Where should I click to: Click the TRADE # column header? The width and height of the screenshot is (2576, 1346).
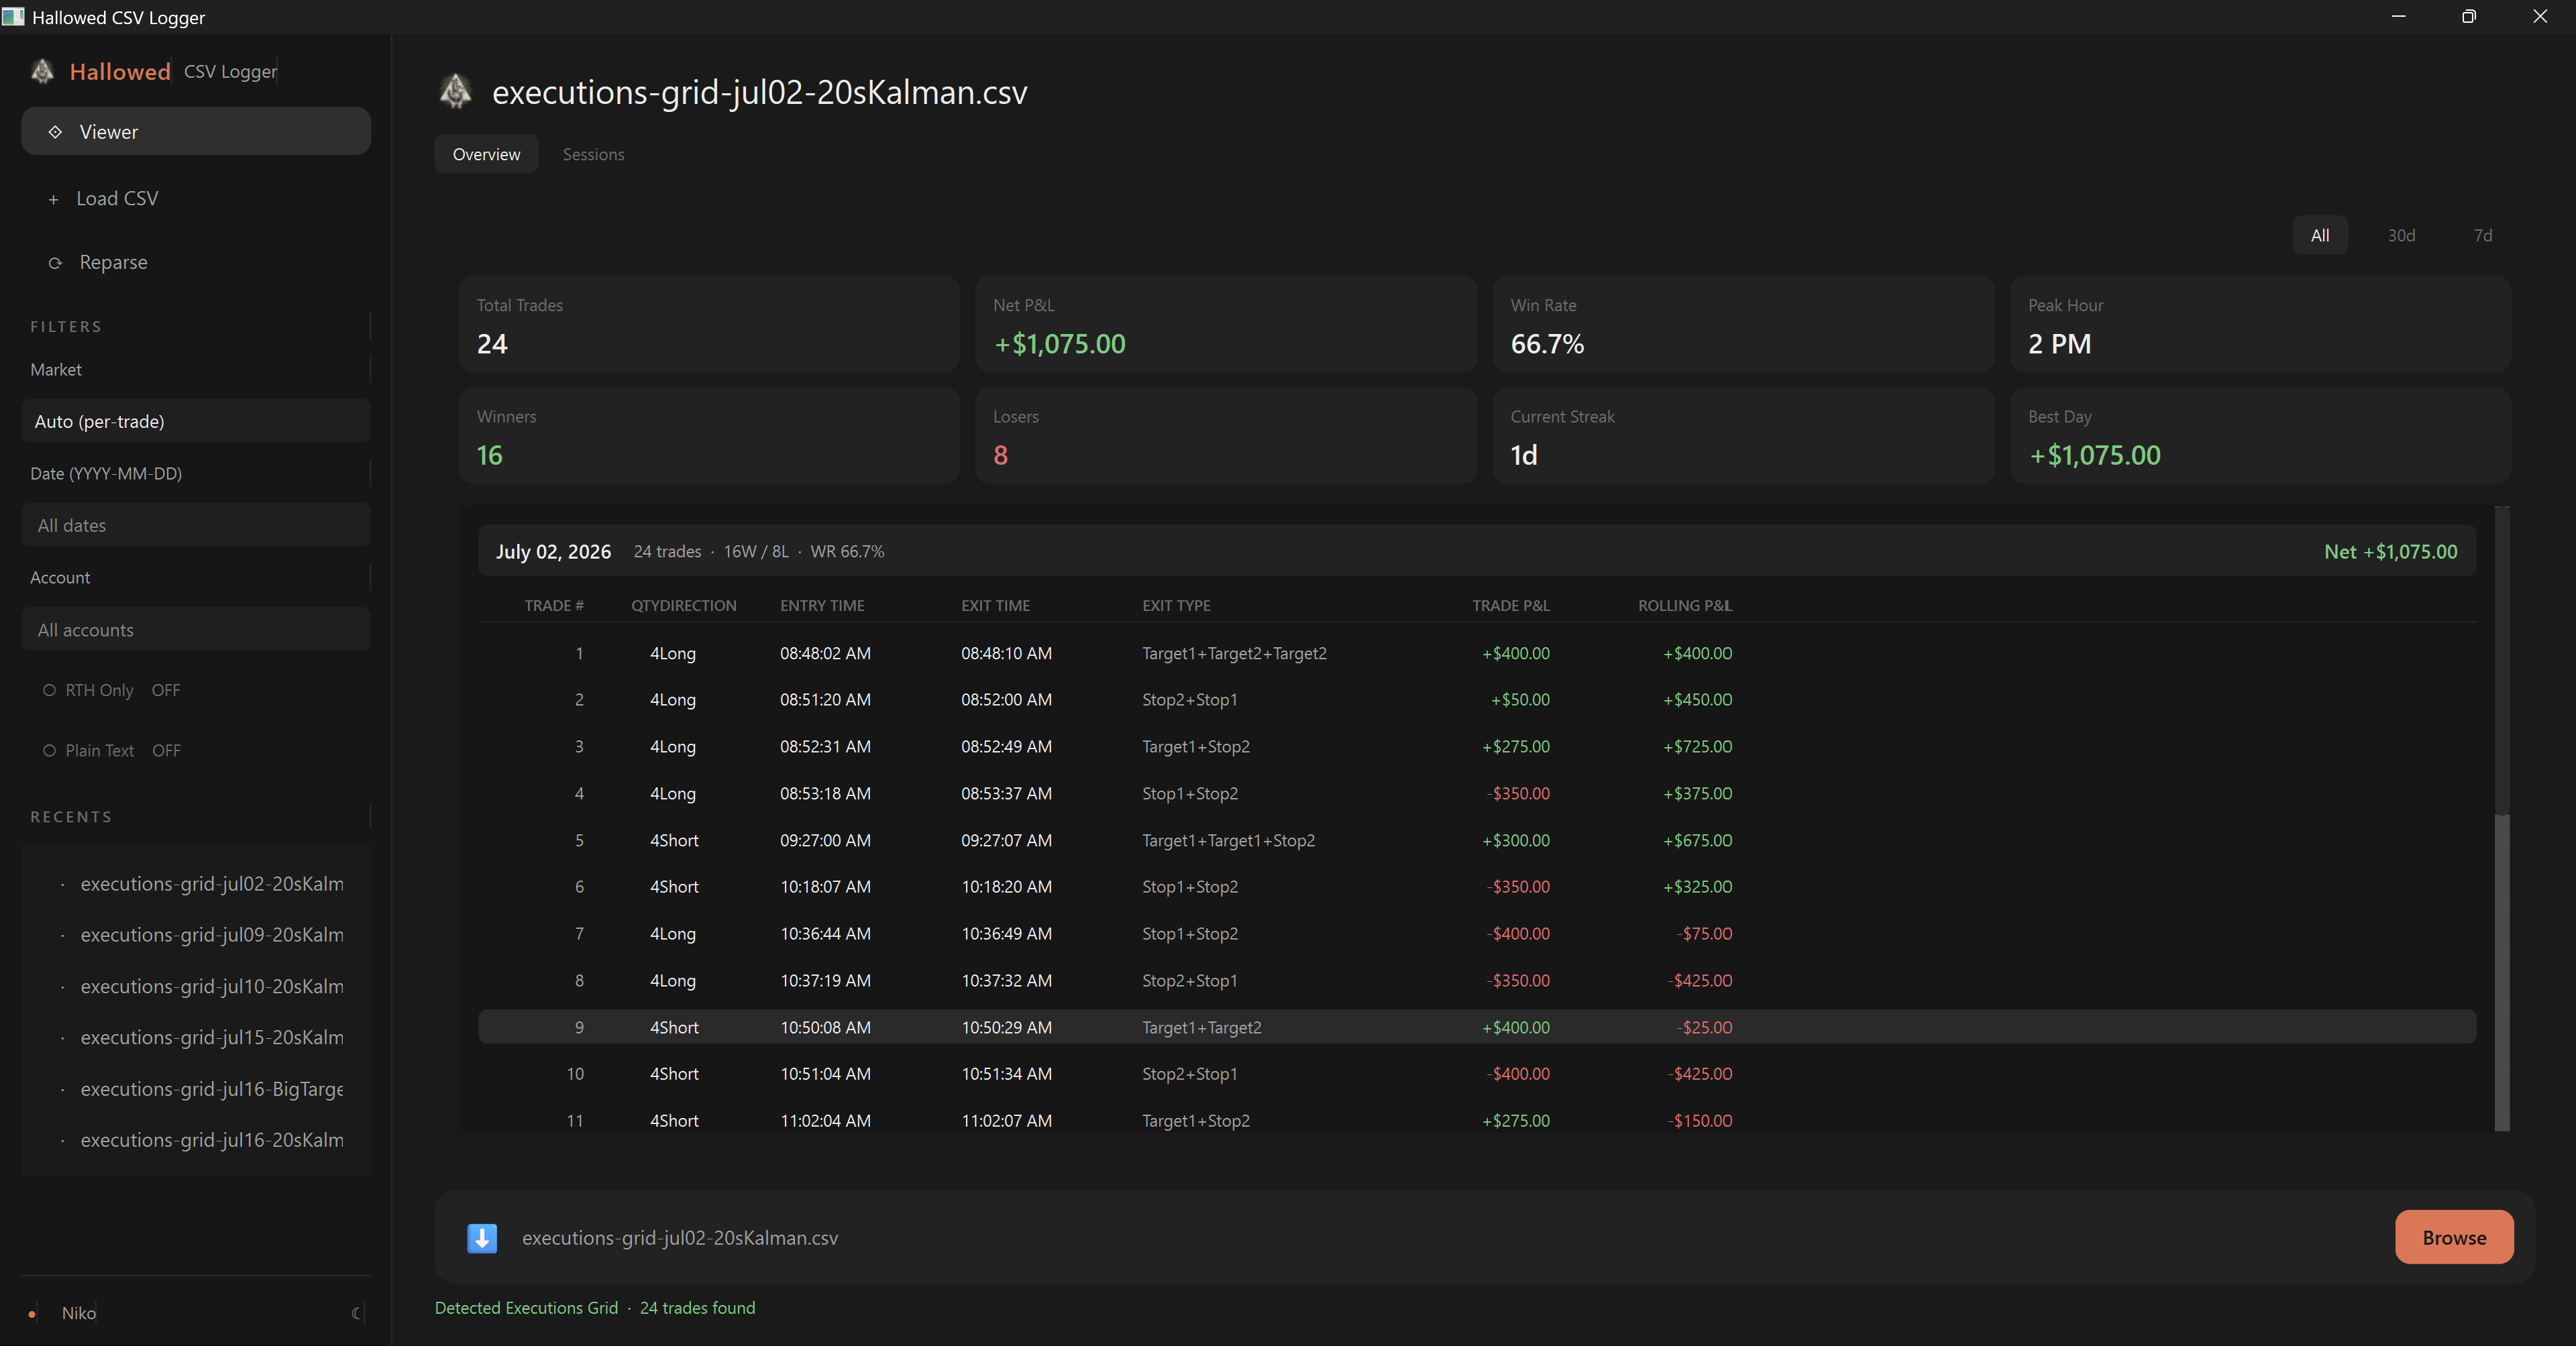click(554, 606)
